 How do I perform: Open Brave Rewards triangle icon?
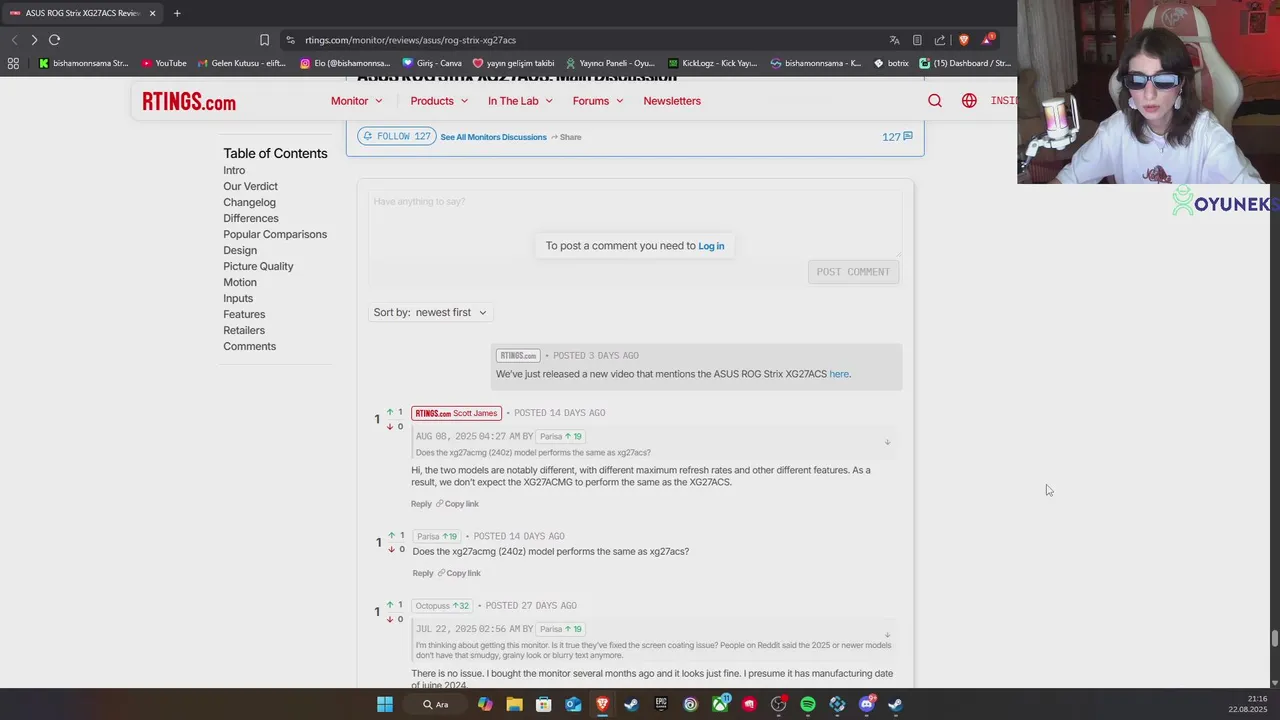[988, 40]
